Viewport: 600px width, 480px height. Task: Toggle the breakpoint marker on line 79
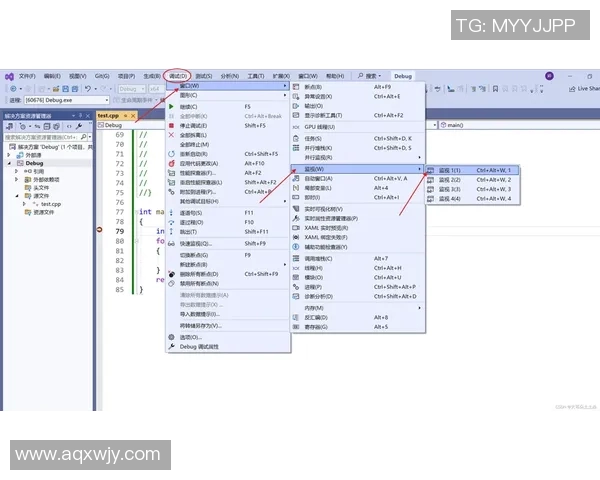[x=100, y=231]
